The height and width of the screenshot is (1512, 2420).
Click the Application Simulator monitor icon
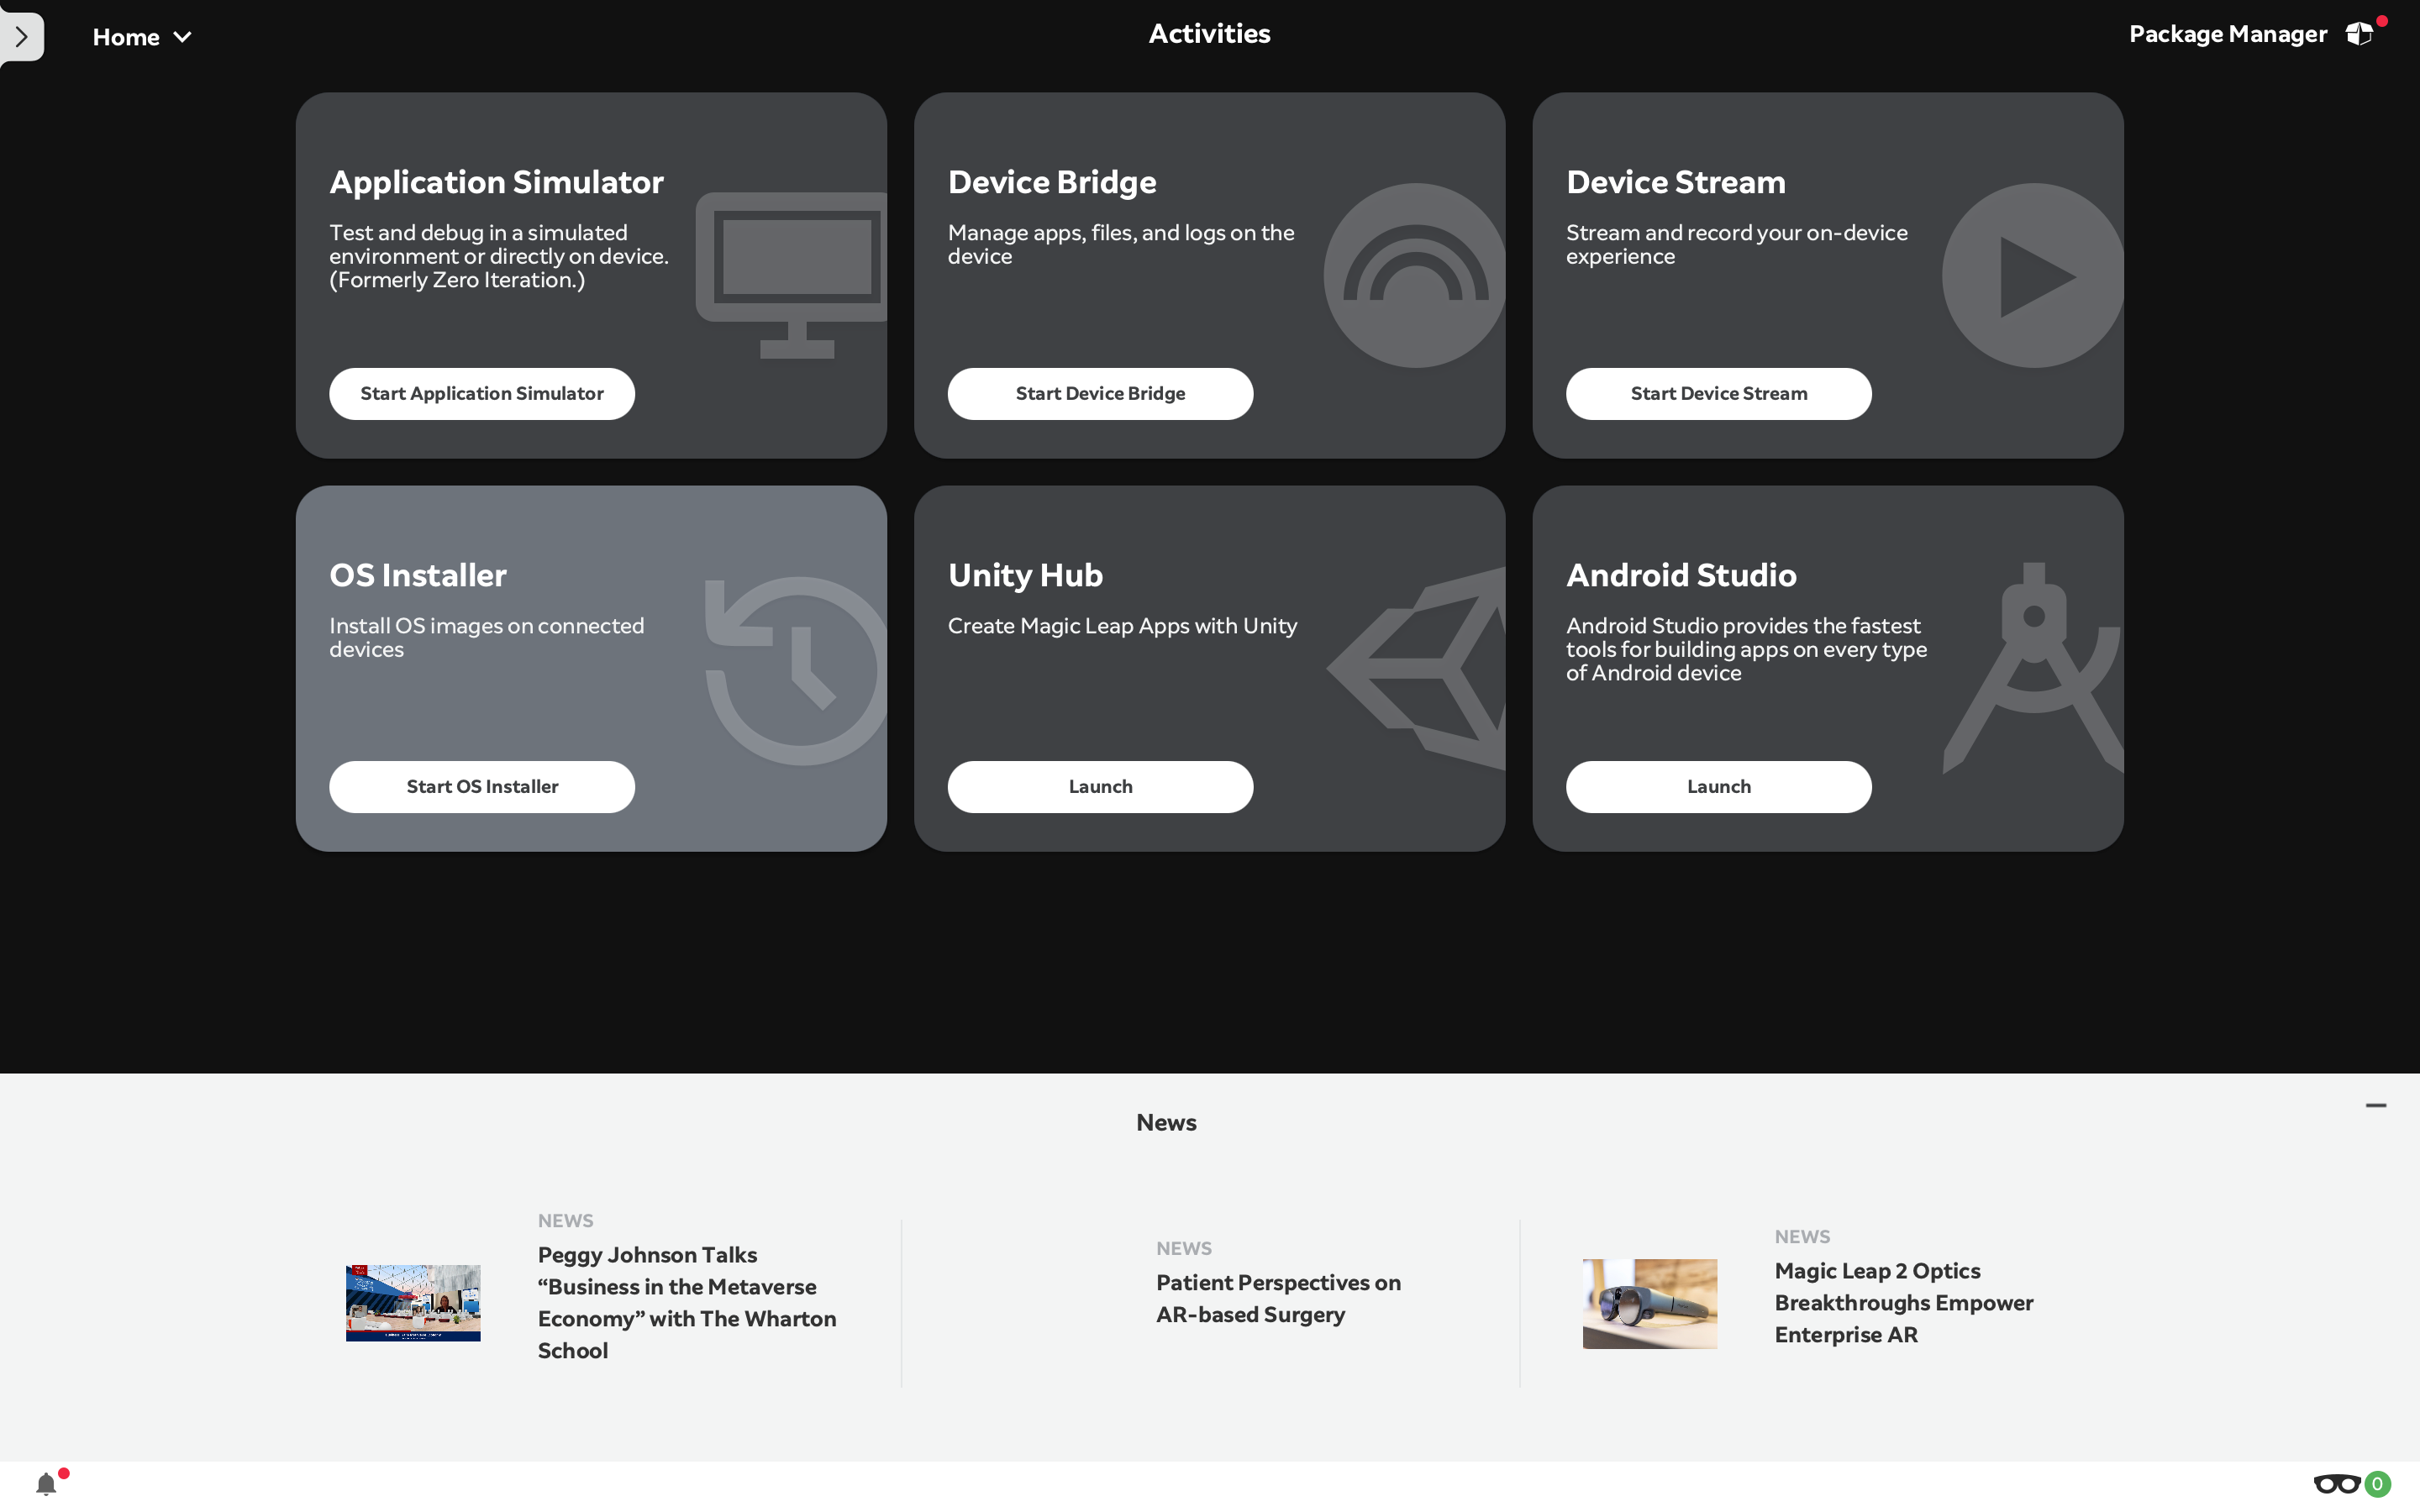pyautogui.click(x=791, y=275)
